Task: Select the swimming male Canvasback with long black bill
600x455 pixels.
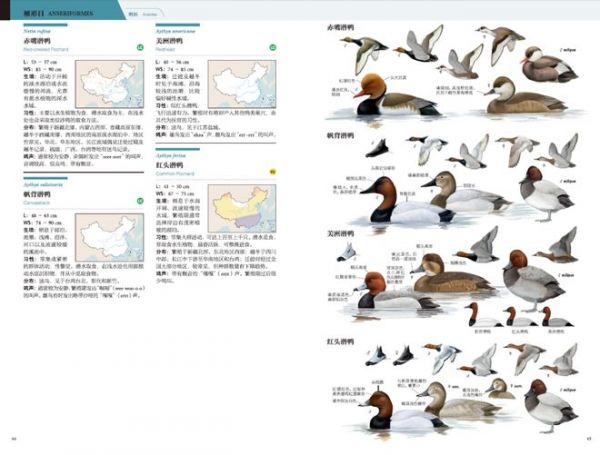Action: click(x=406, y=201)
